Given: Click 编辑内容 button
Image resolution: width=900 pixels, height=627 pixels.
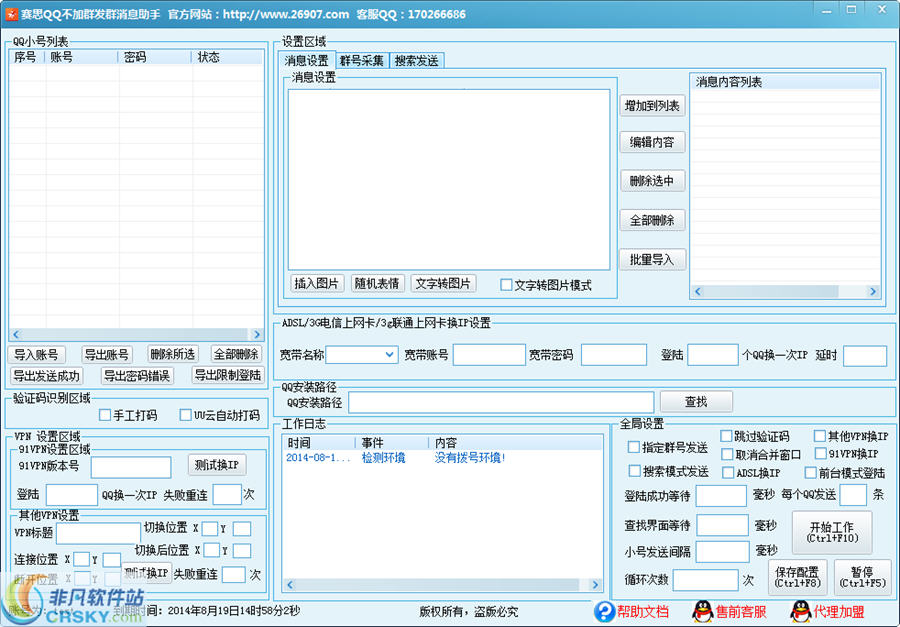Looking at the screenshot, I should tap(652, 142).
